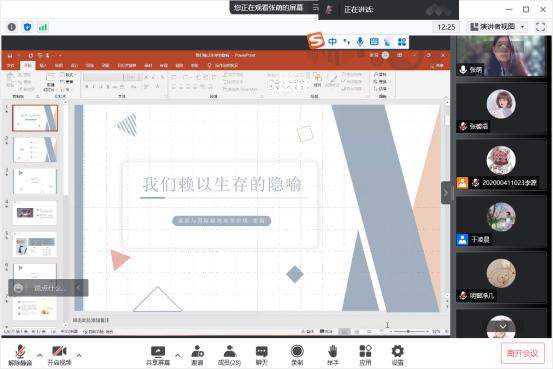This screenshot has width=553, height=369.
Task: Toggle full screen mode icon
Action: (540, 27)
